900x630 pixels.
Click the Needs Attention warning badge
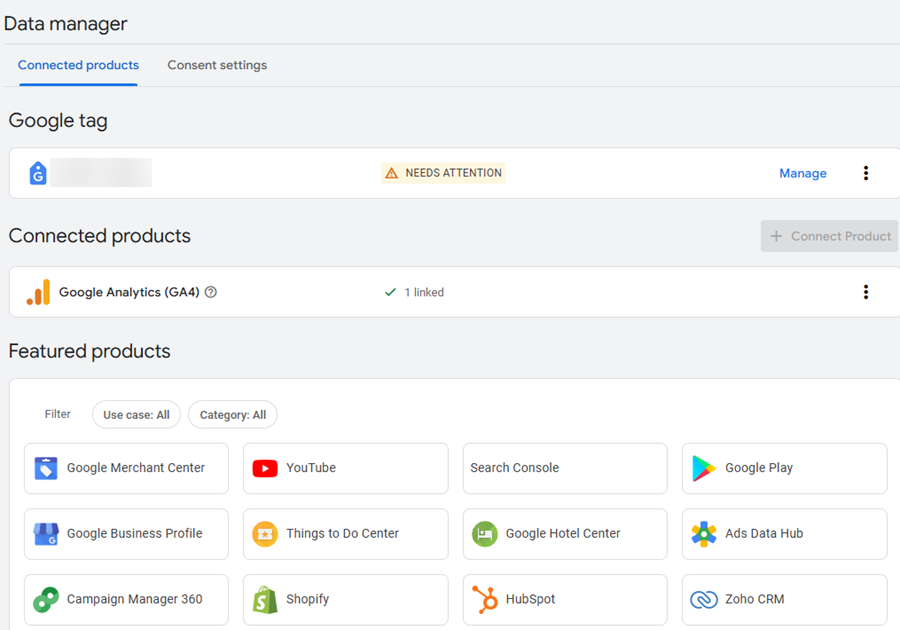442,172
